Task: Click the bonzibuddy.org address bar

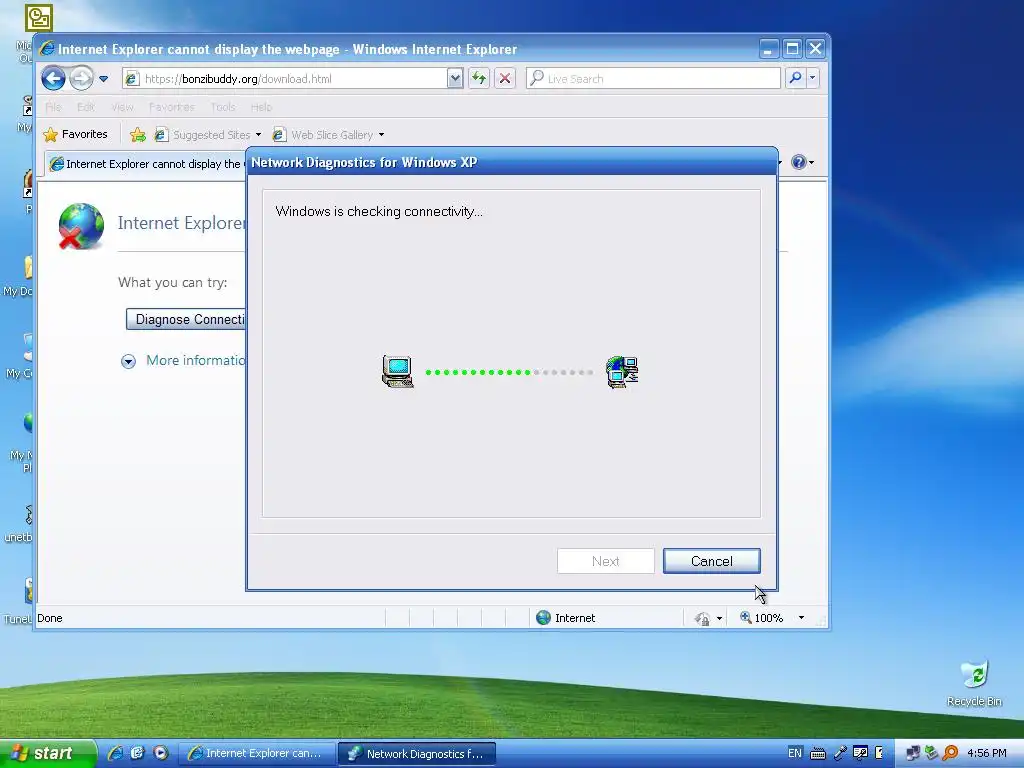Action: 285,78
